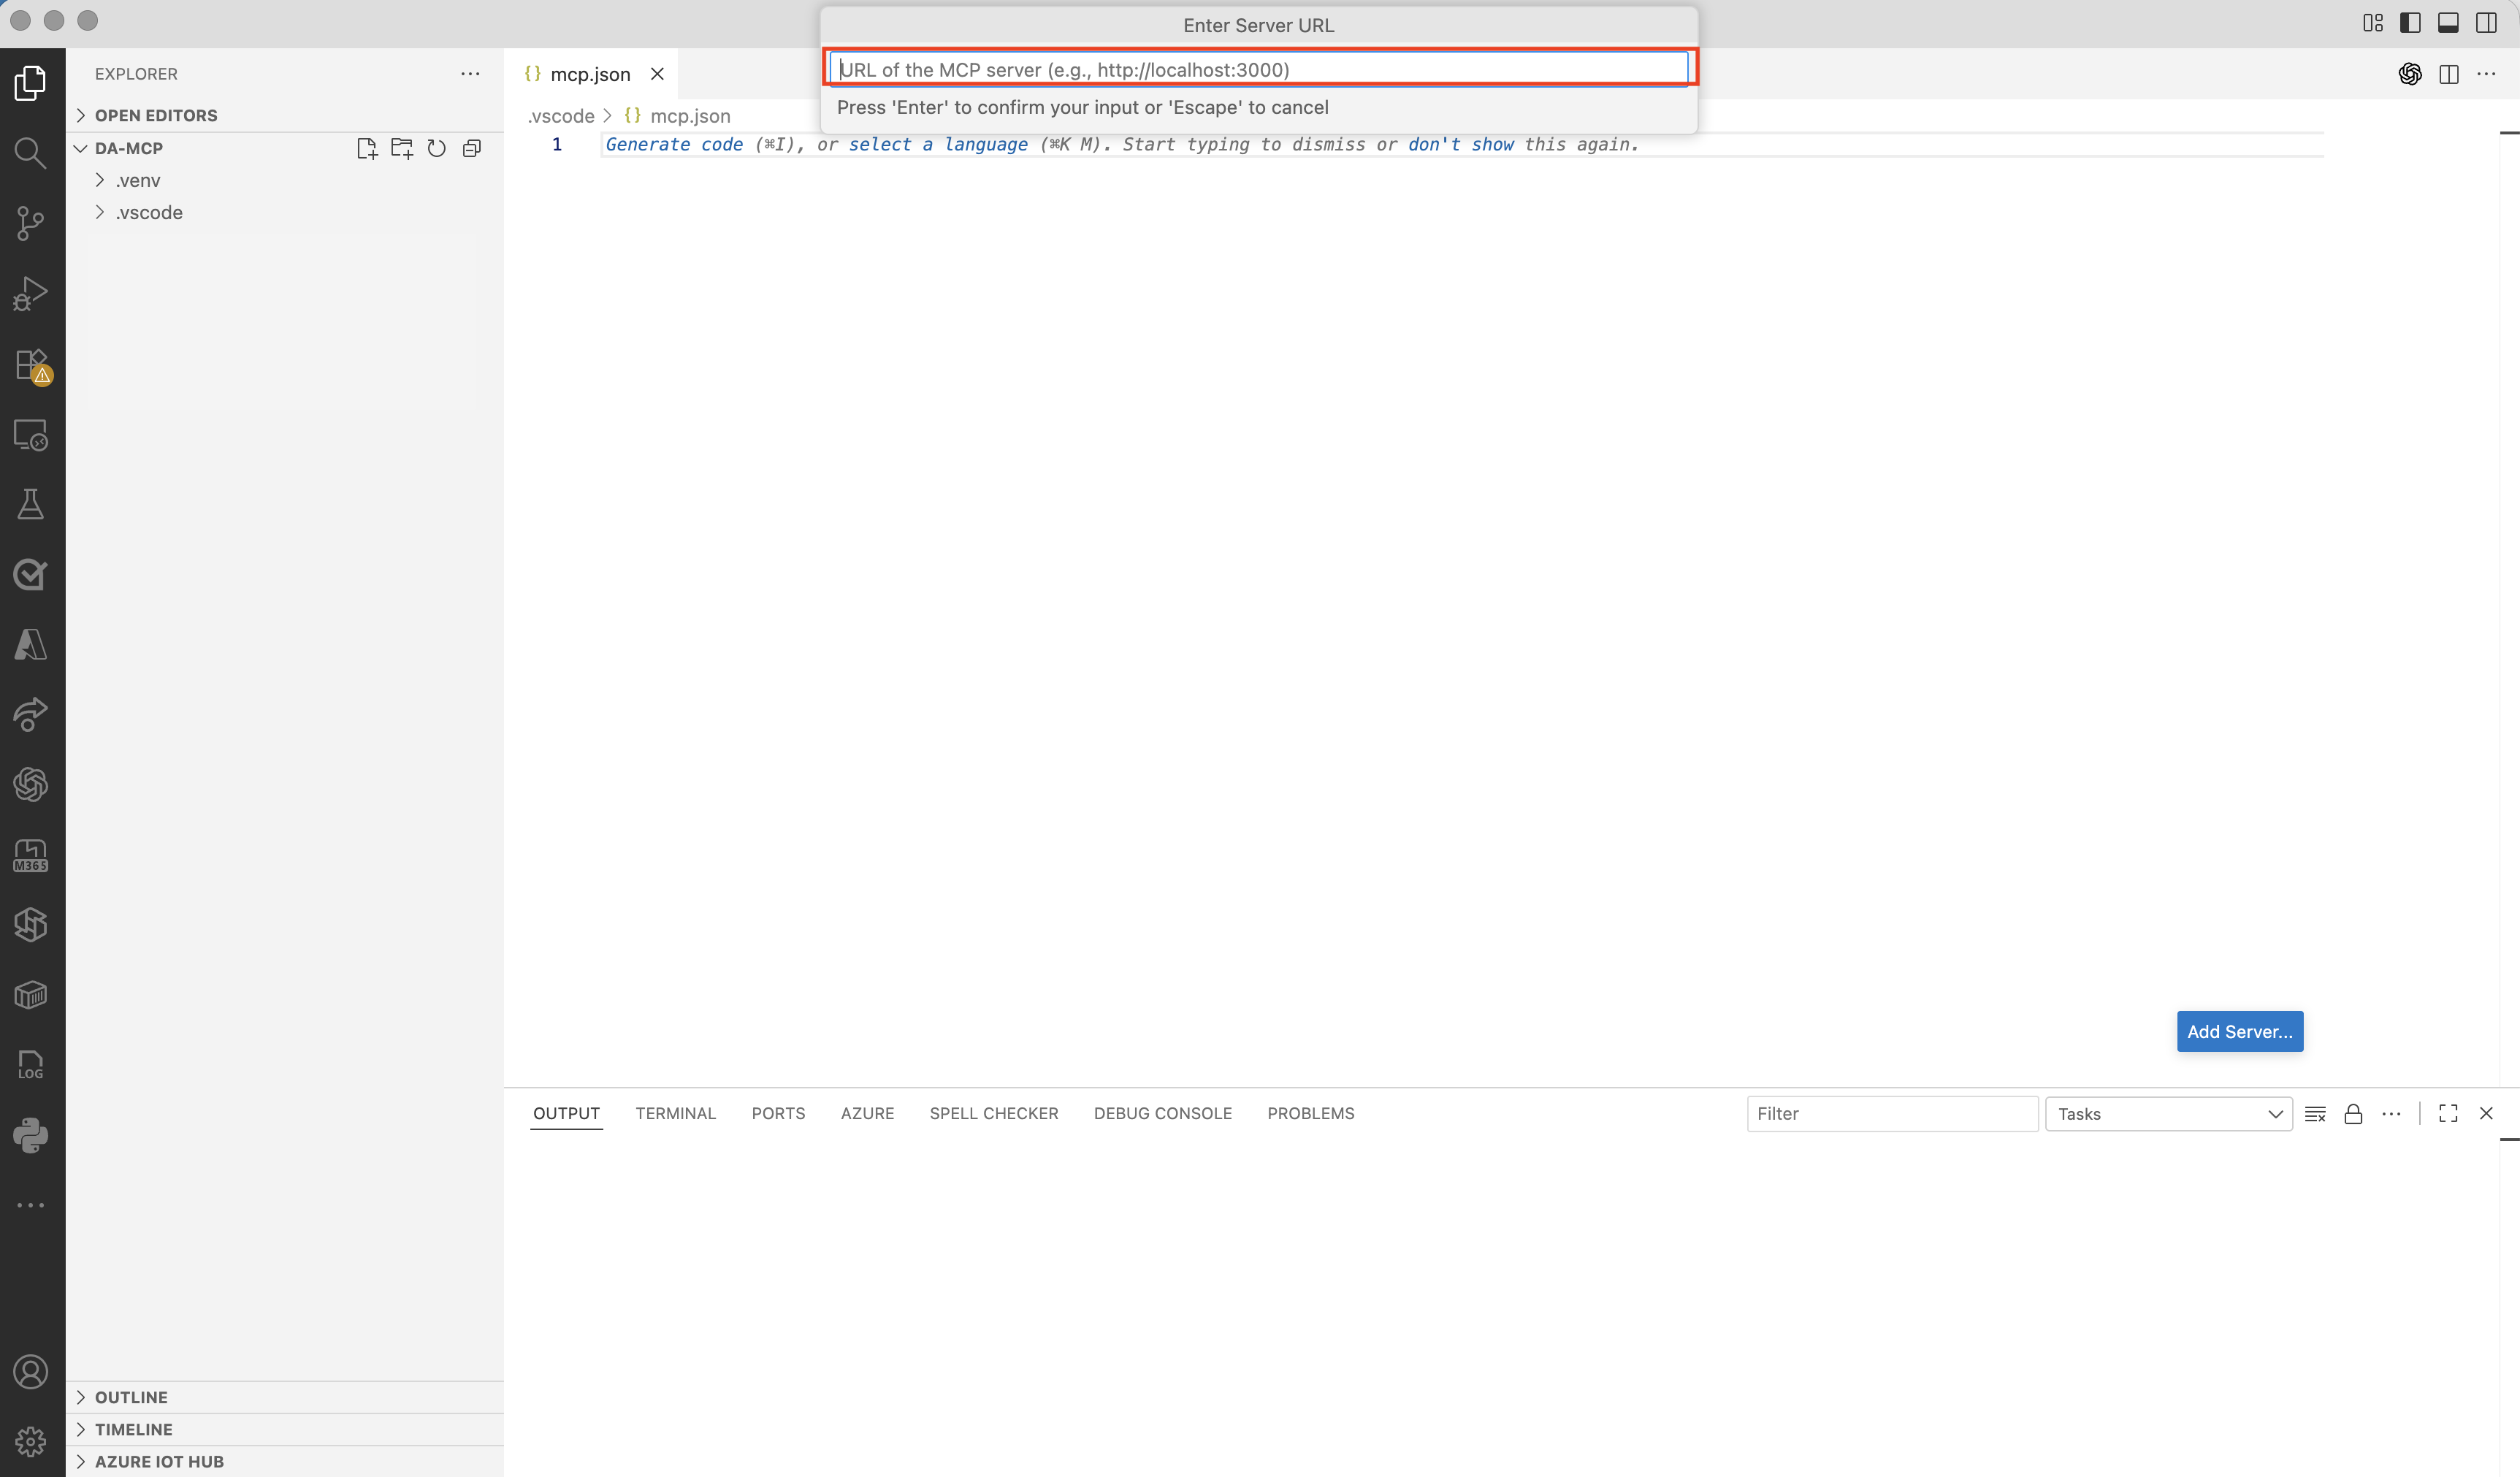Open the Testing flask icon

click(x=31, y=504)
